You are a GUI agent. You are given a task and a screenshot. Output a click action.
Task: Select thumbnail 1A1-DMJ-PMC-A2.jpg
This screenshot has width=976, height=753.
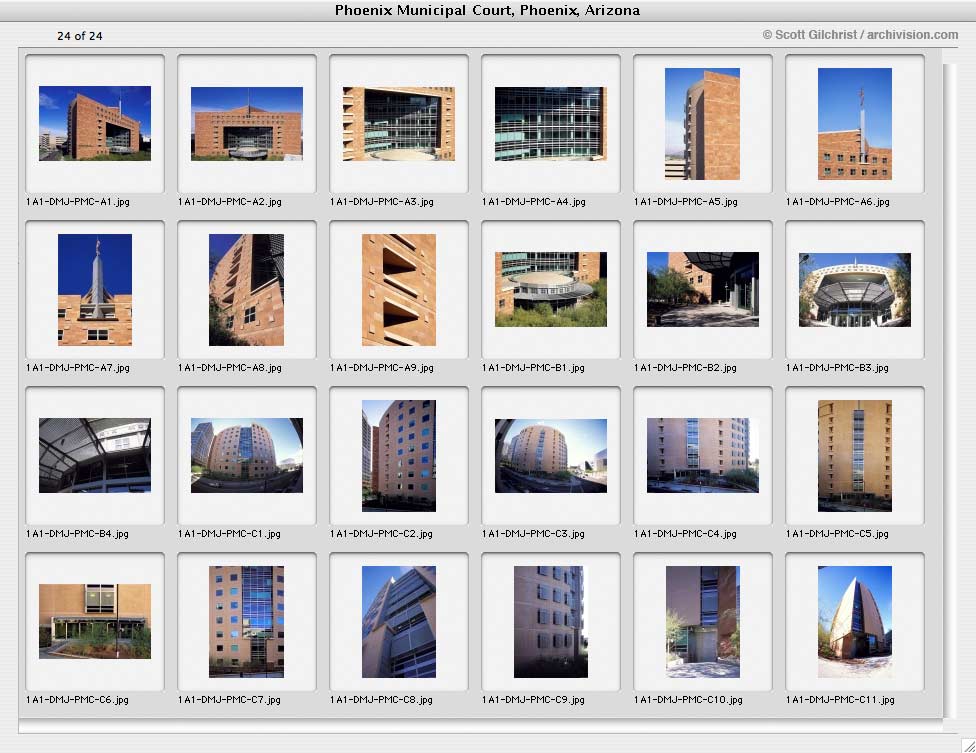pos(246,123)
